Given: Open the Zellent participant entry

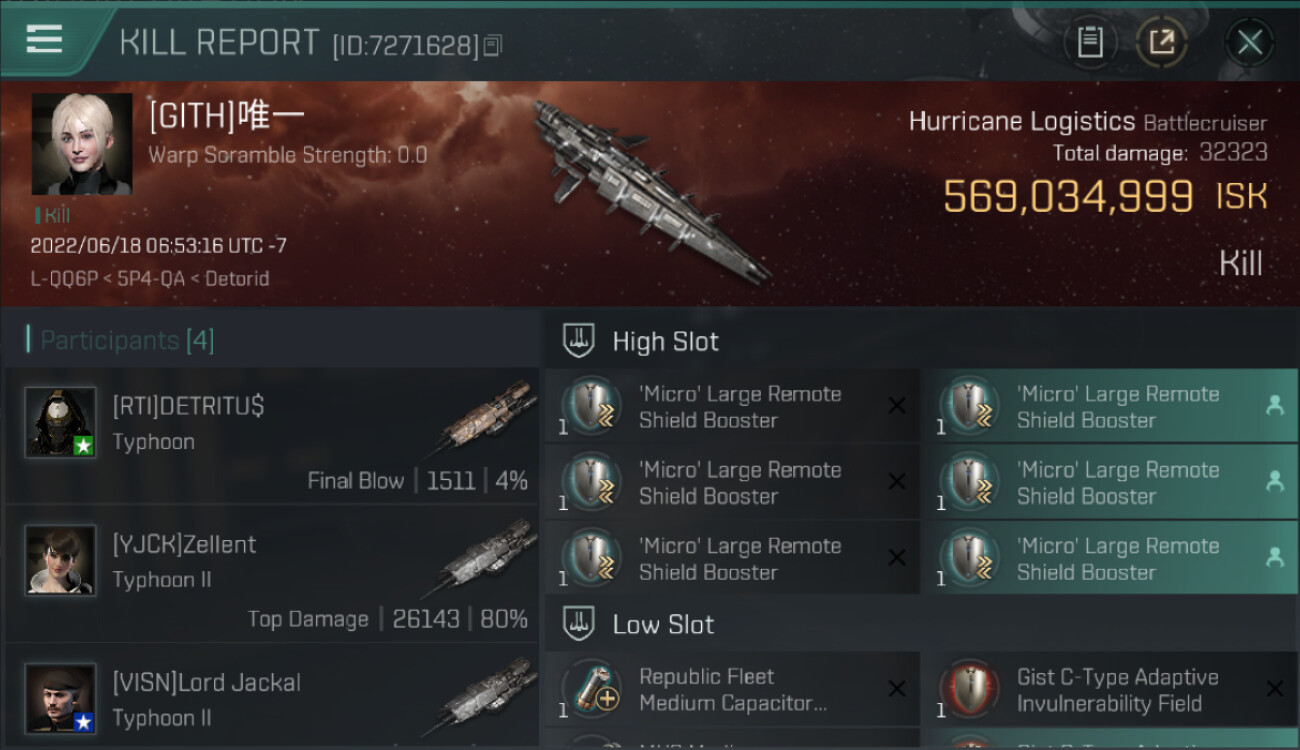Looking at the screenshot, I should [x=272, y=574].
